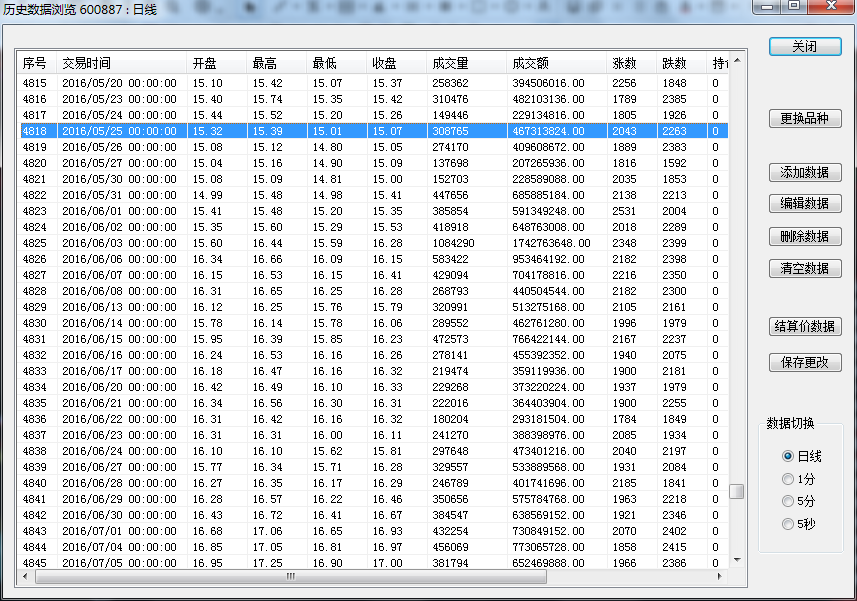Click the 关闭 button
Viewport: 857px width, 601px height.
[x=804, y=47]
